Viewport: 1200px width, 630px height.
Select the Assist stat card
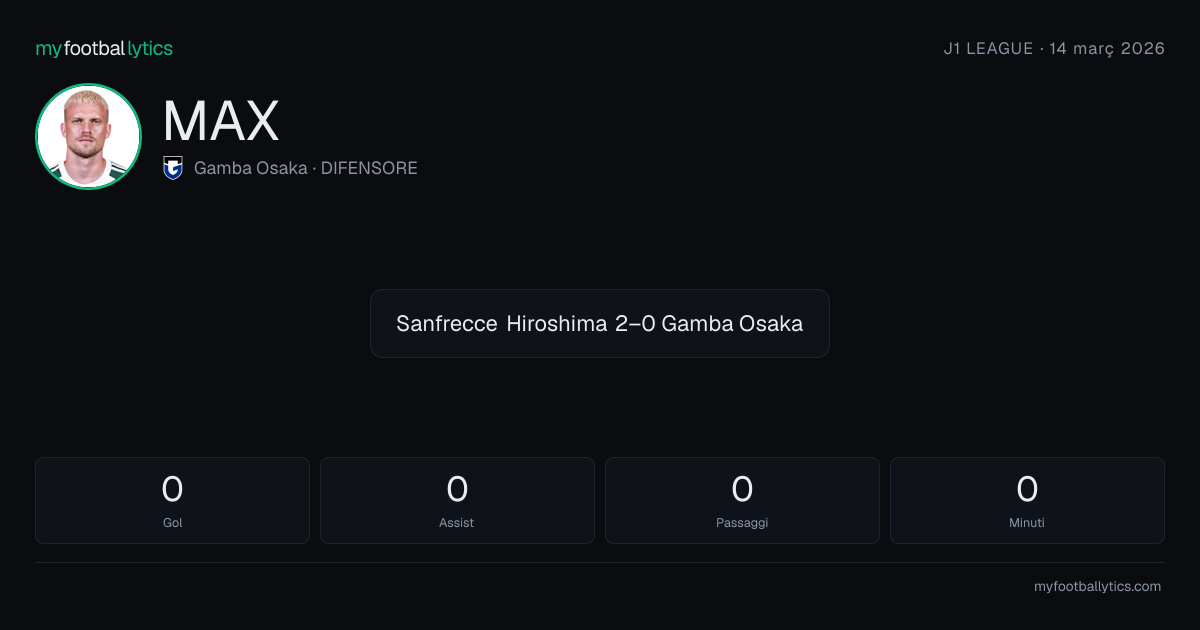pyautogui.click(x=457, y=500)
